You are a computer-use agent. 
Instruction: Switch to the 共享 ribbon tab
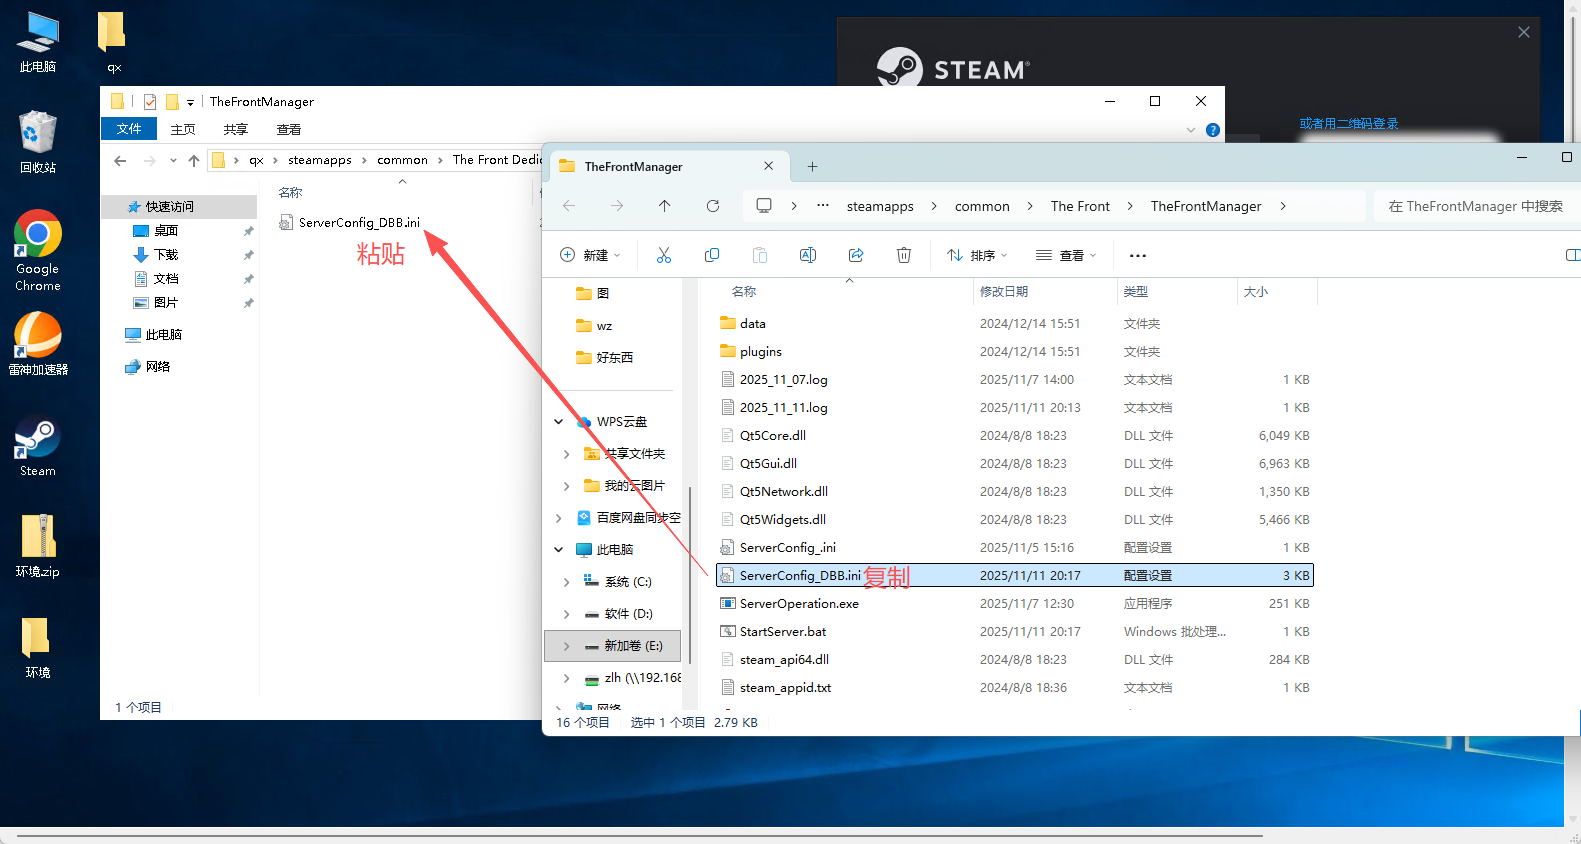point(236,129)
